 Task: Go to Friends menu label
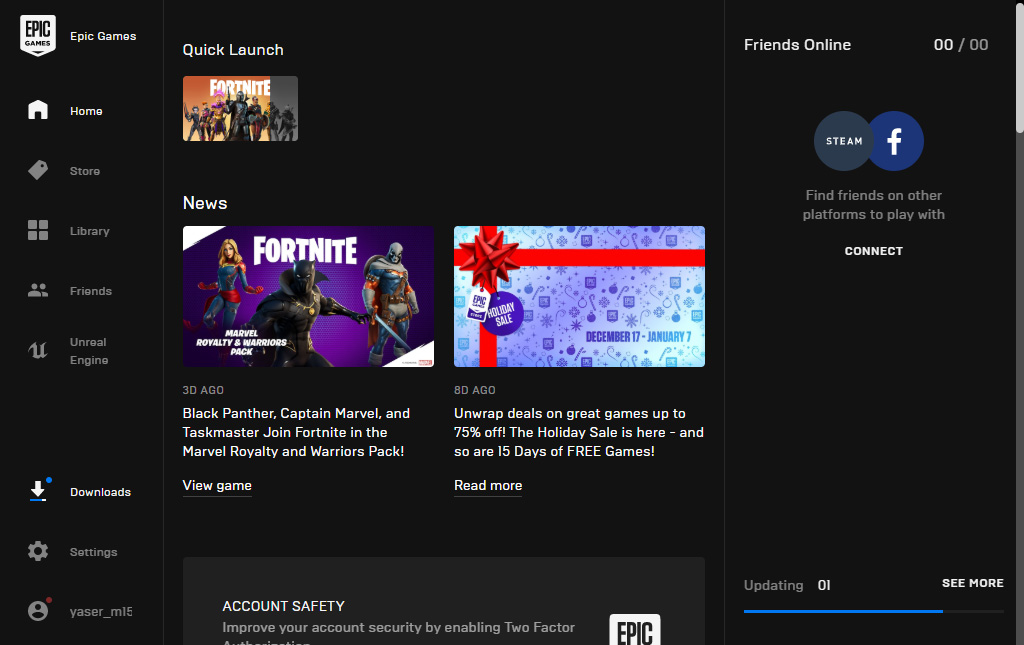(91, 291)
